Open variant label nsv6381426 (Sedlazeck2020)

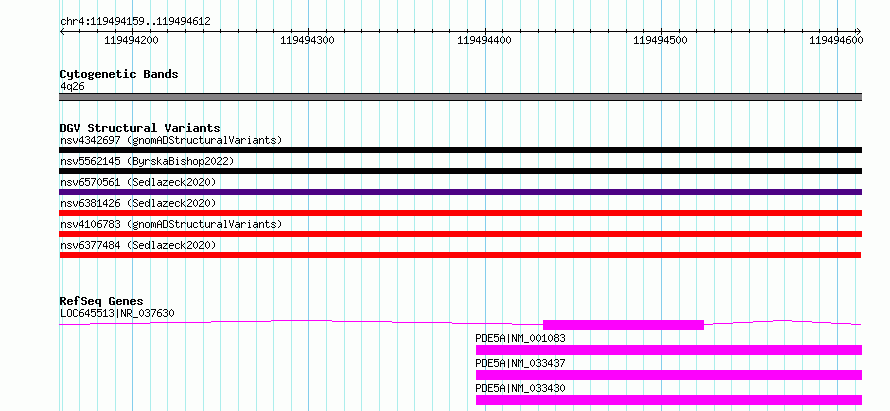(x=138, y=203)
